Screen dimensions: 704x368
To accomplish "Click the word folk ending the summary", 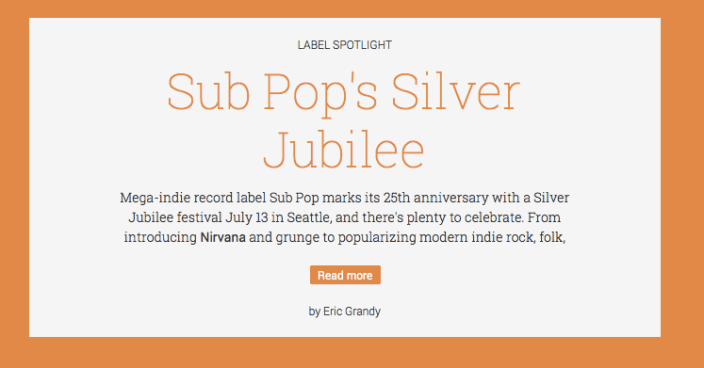I will (552, 237).
